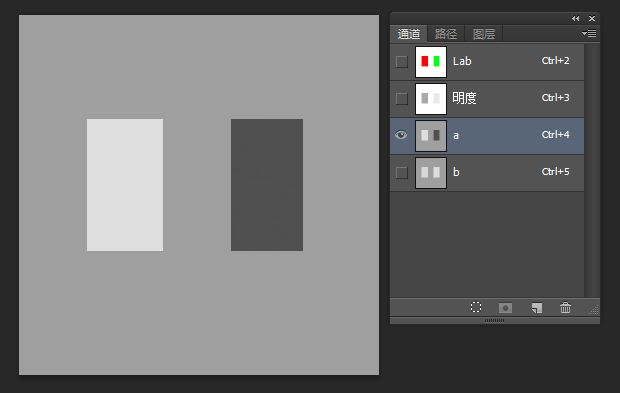Load channel as selection icon
The image size is (620, 393).
[x=476, y=307]
